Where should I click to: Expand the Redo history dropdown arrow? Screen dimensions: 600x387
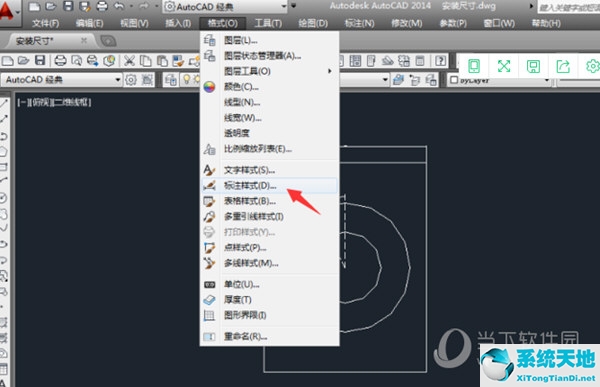156,6
